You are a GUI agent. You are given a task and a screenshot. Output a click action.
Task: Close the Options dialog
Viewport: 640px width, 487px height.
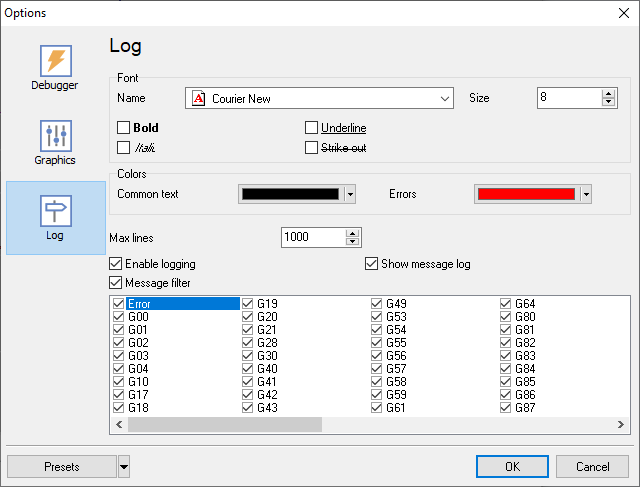[x=624, y=13]
